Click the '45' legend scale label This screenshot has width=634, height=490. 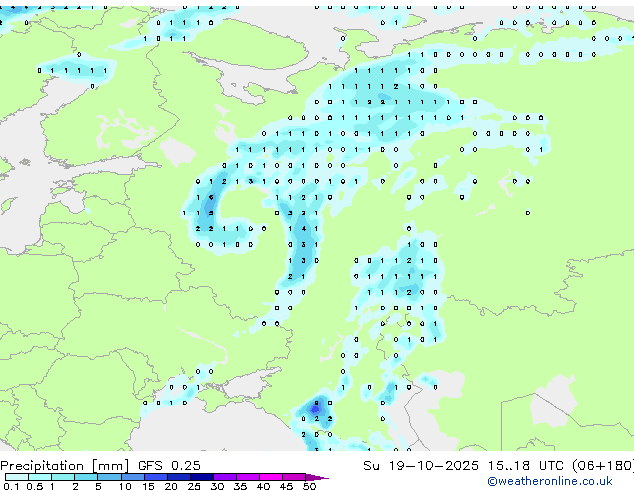pos(287,486)
